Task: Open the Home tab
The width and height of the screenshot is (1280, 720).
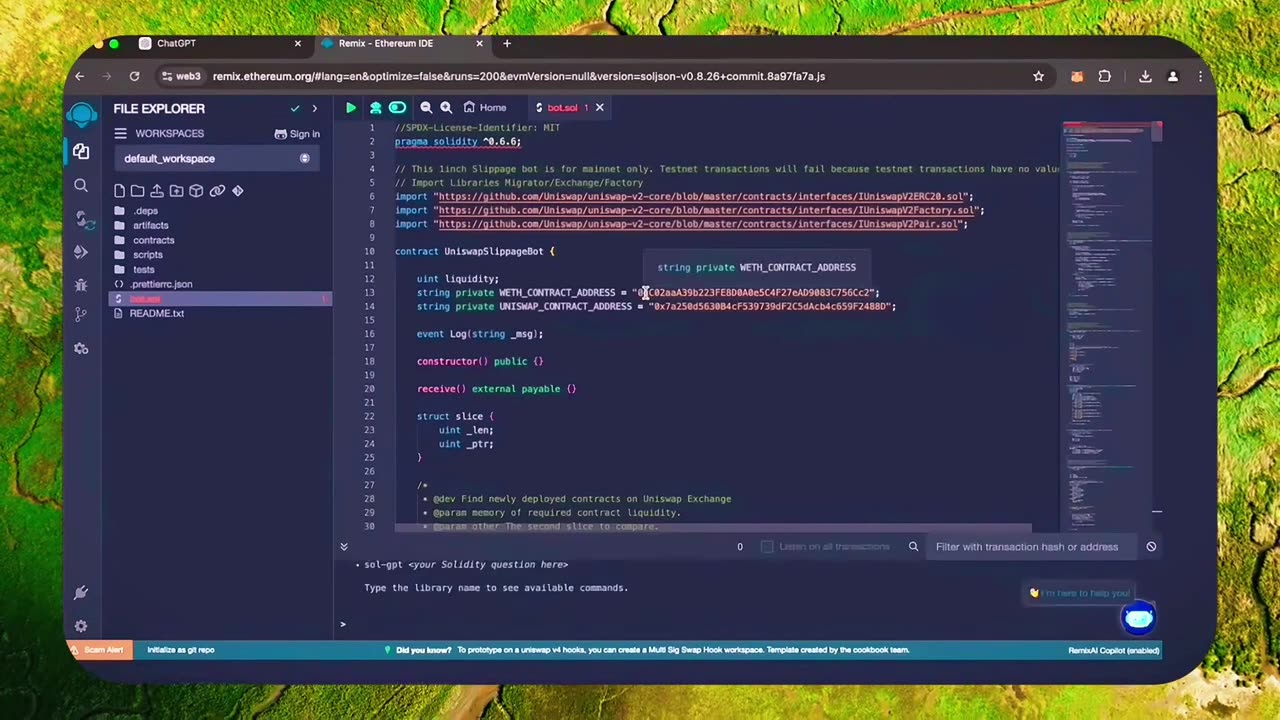Action: click(x=485, y=107)
